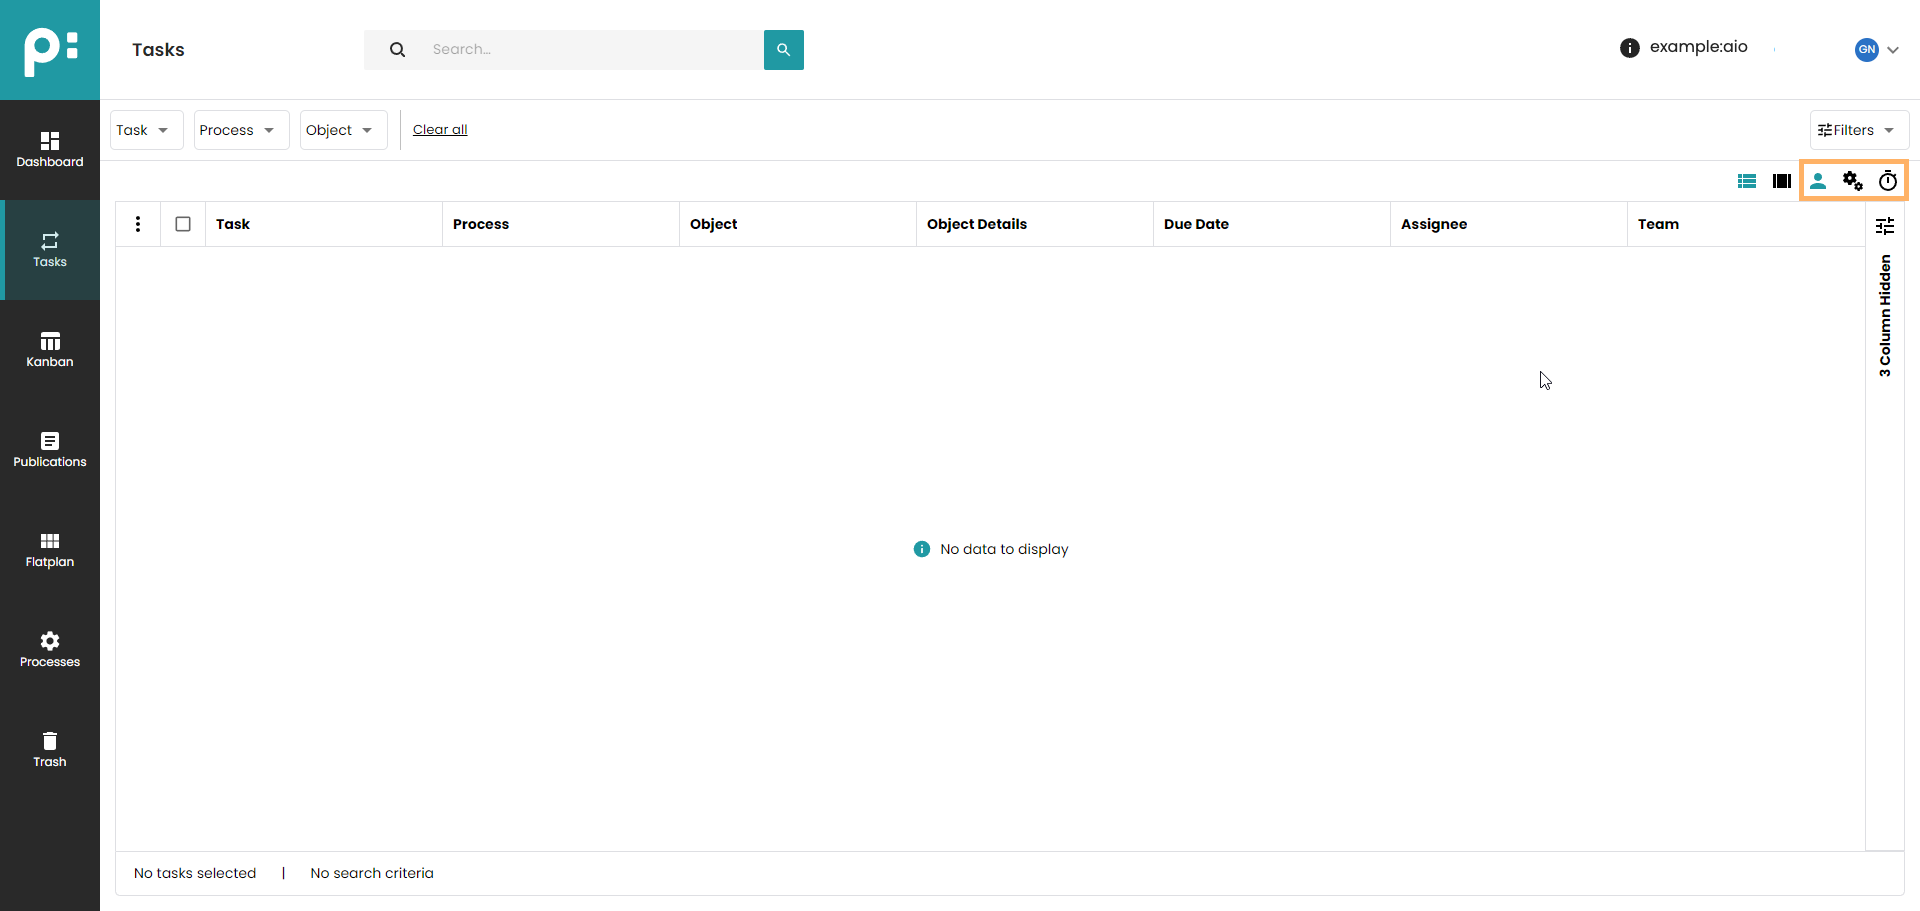
Task: Click the teal search button
Action: click(x=783, y=50)
